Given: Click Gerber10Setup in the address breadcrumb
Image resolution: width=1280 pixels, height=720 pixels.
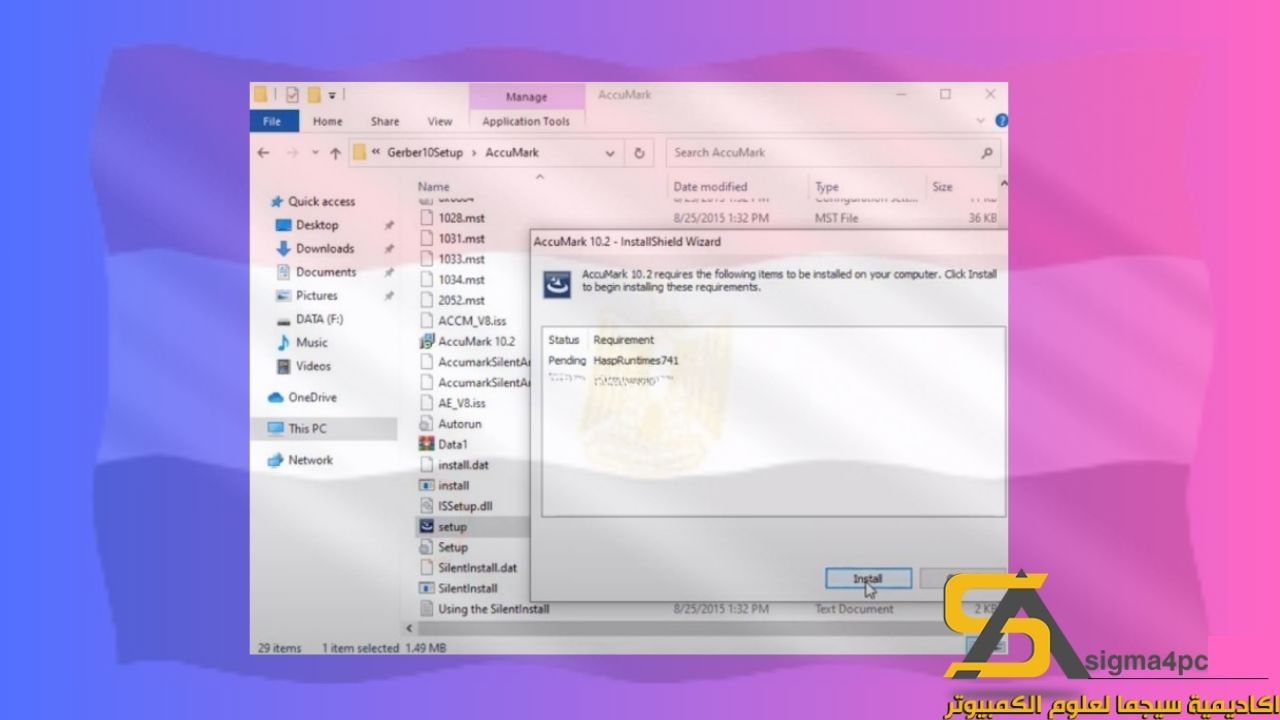Looking at the screenshot, I should pyautogui.click(x=425, y=153).
